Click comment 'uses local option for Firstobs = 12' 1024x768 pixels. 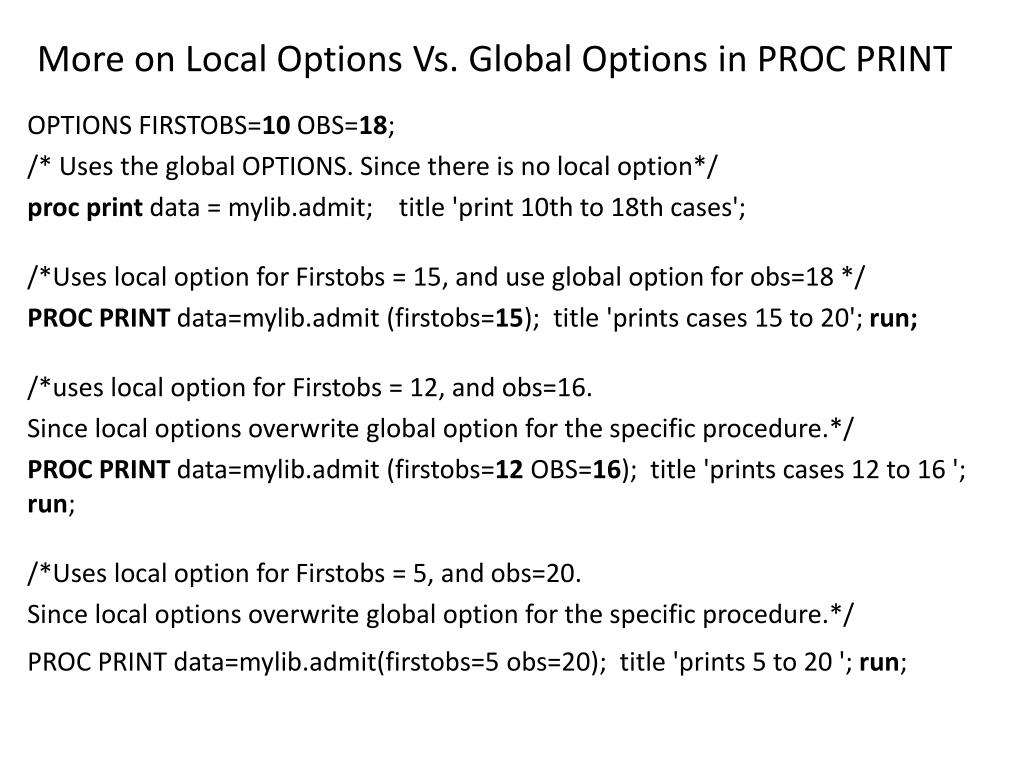pos(310,388)
